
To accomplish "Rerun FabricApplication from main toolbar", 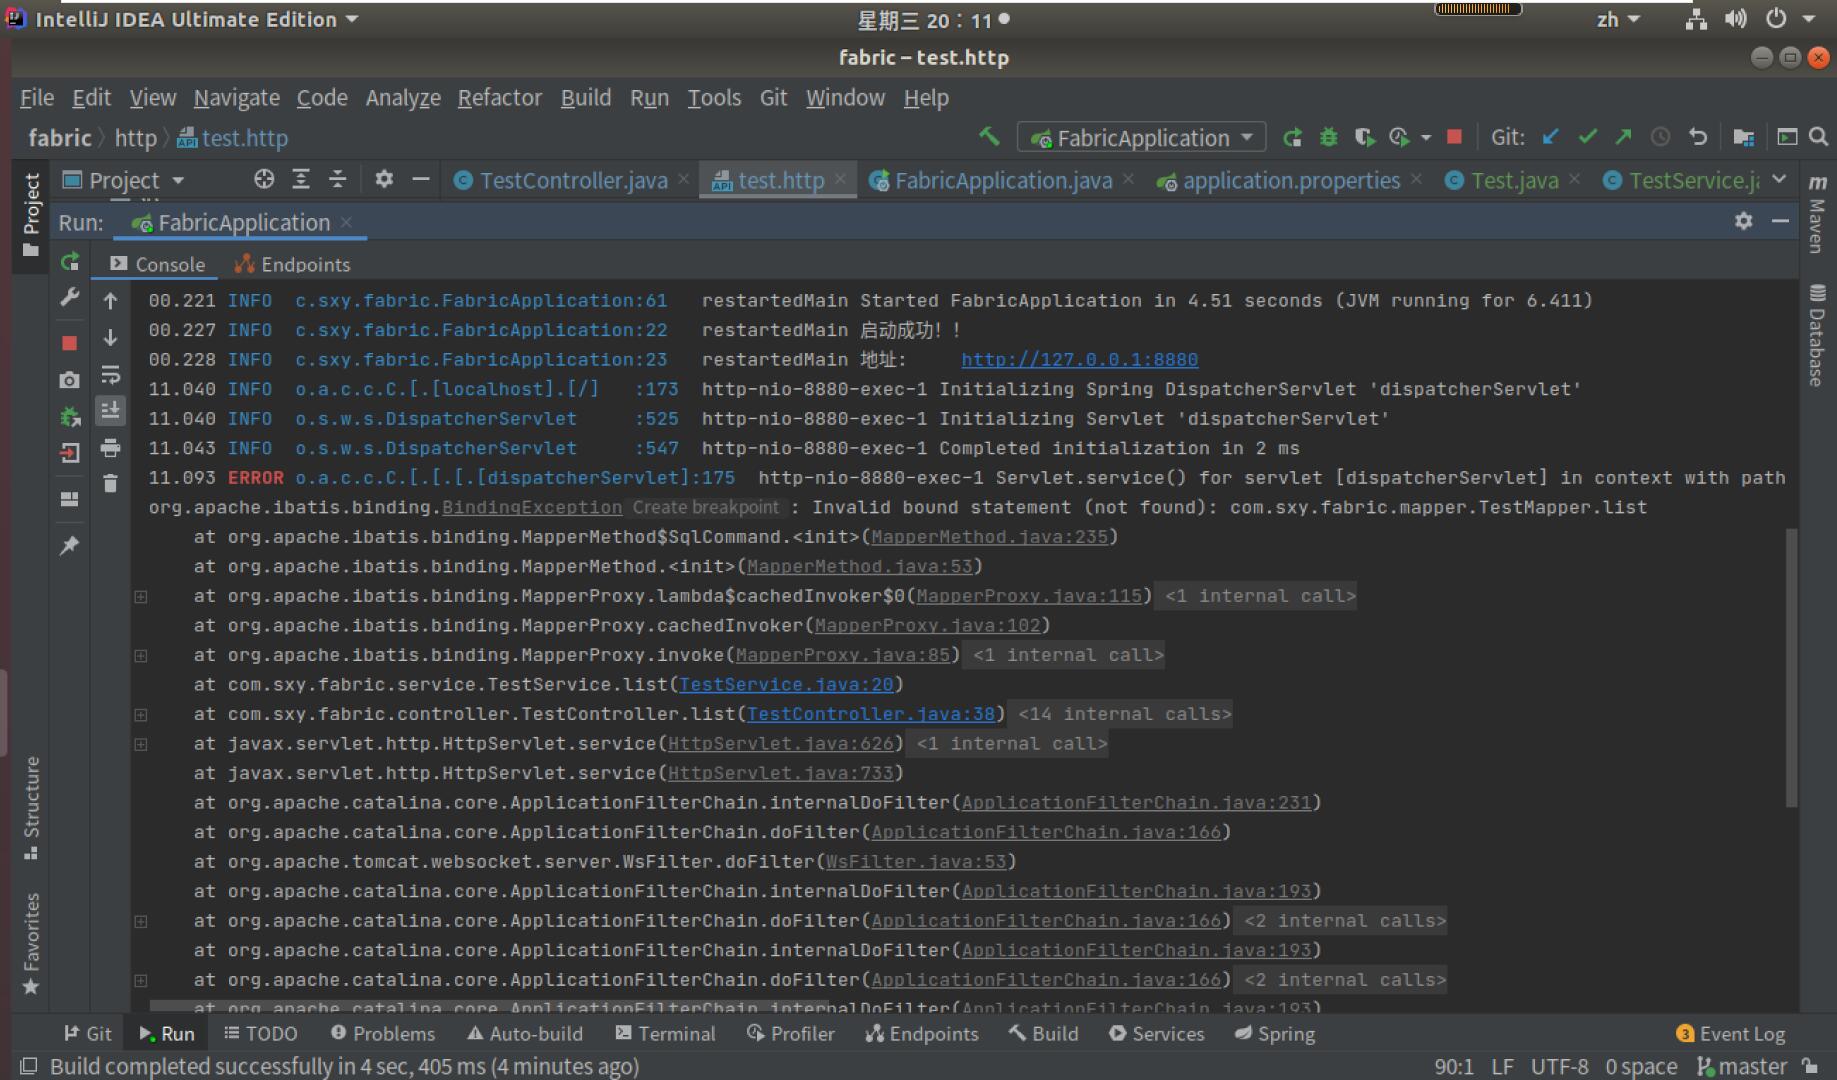I will [1292, 137].
